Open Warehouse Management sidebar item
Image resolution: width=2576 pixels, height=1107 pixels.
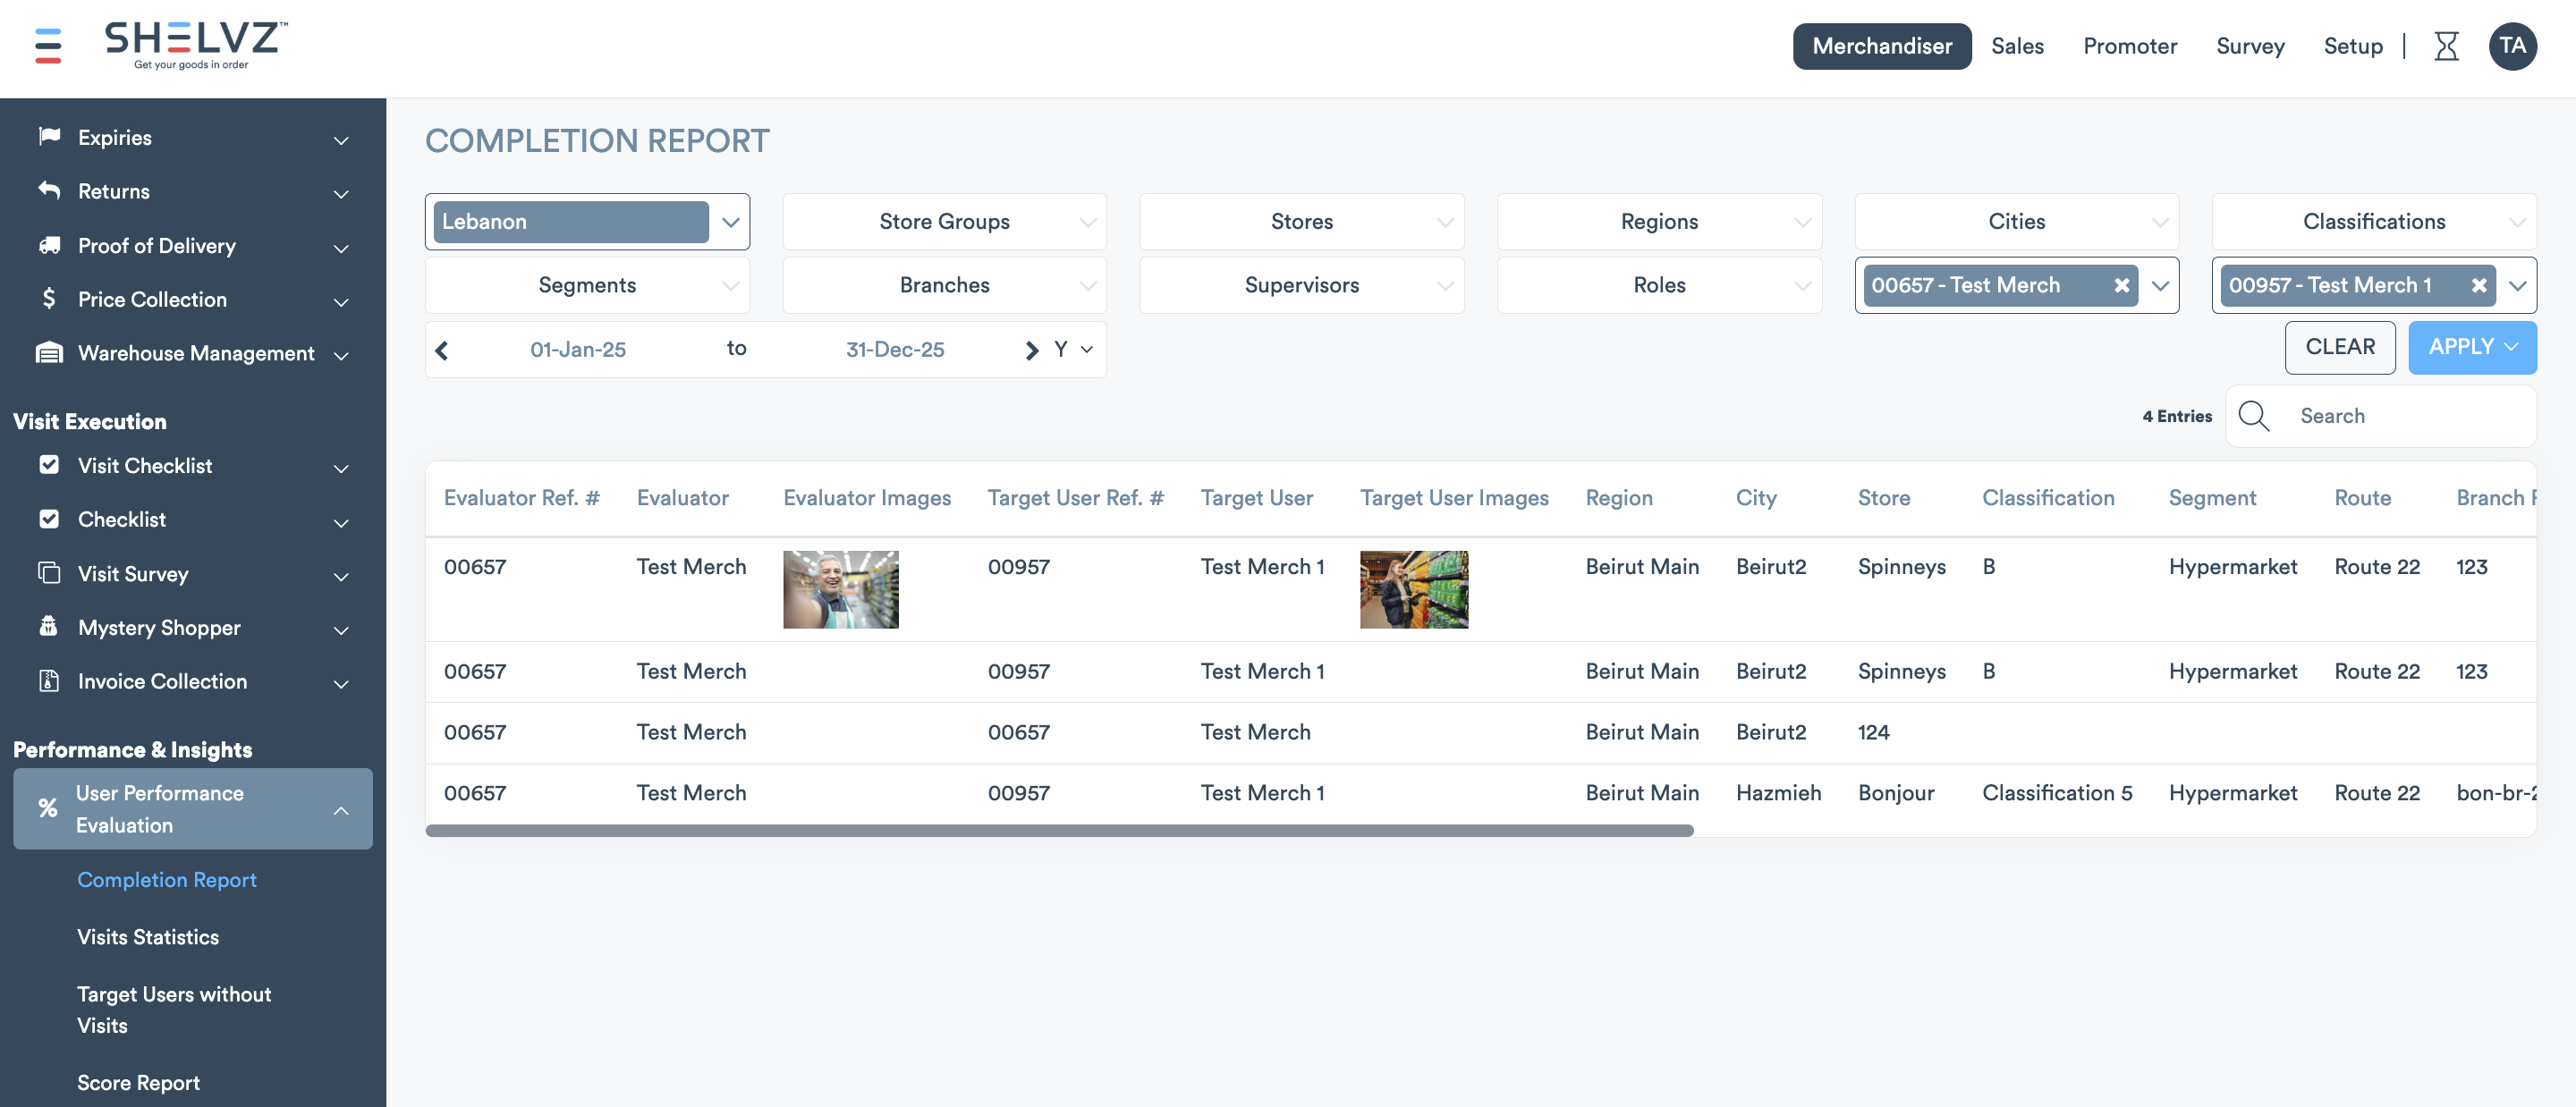196,354
